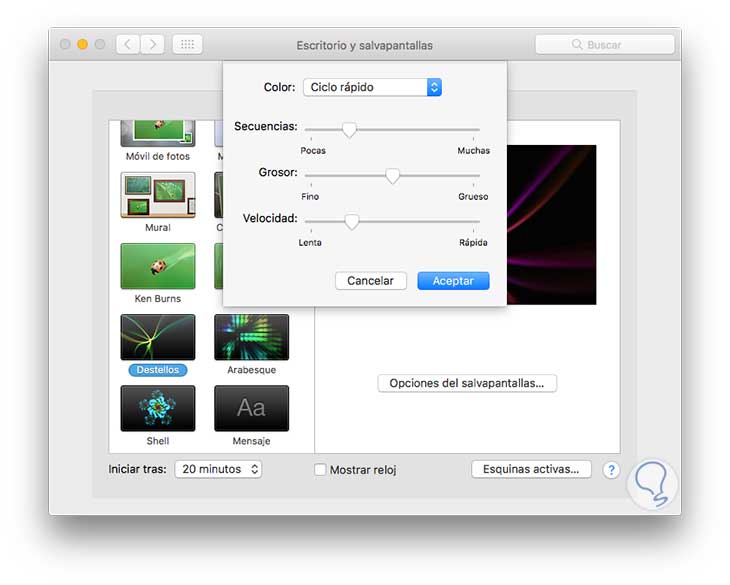Show all preferences grid button
Viewport: 730px width, 585px height.
click(187, 45)
